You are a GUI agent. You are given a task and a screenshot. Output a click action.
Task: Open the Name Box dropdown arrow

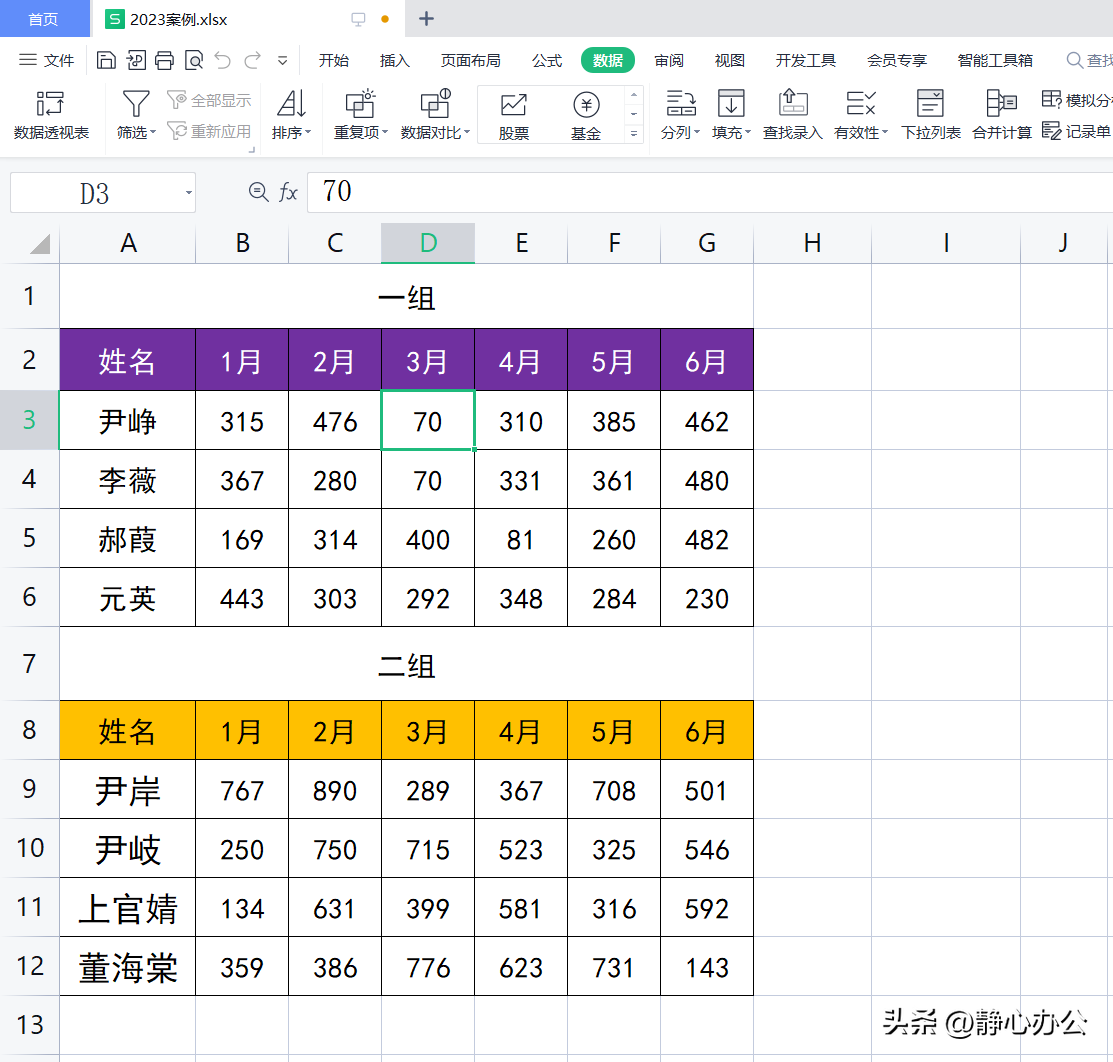(x=188, y=193)
